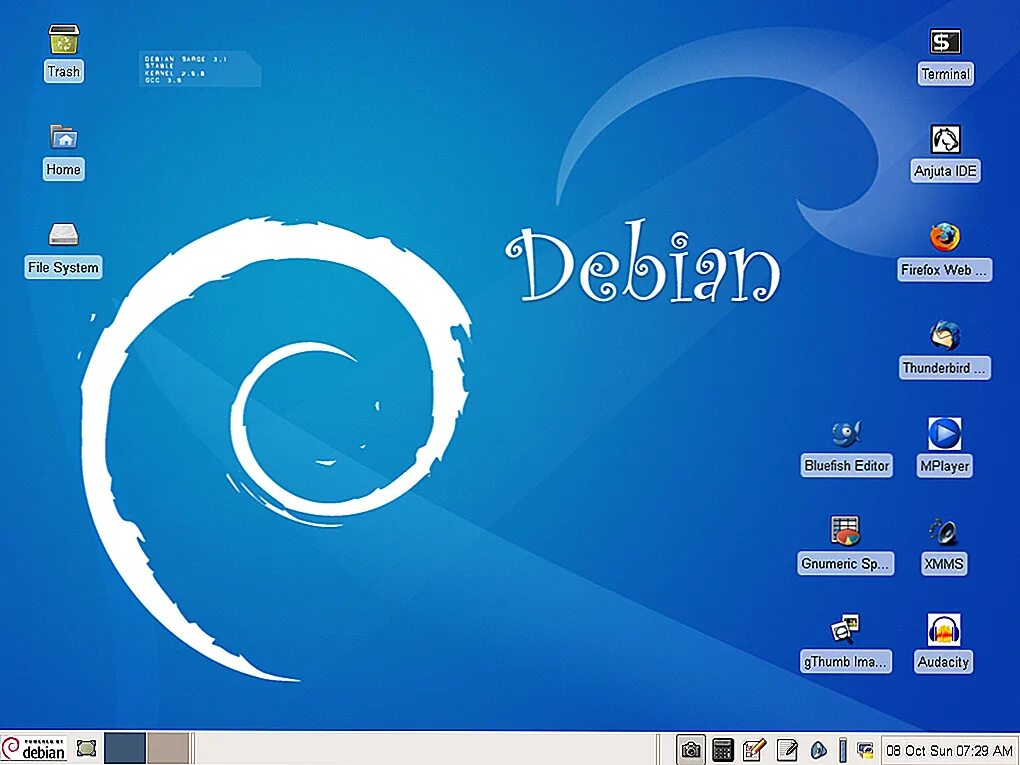Open the Debian menu on the panel
1020x765 pixels.
[x=34, y=749]
